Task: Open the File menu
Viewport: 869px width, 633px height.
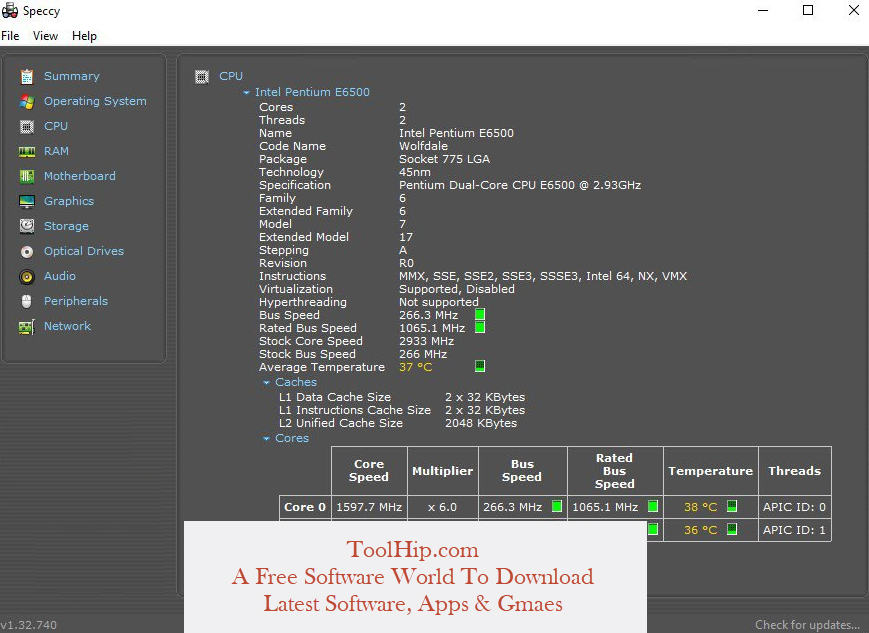Action: click(10, 36)
